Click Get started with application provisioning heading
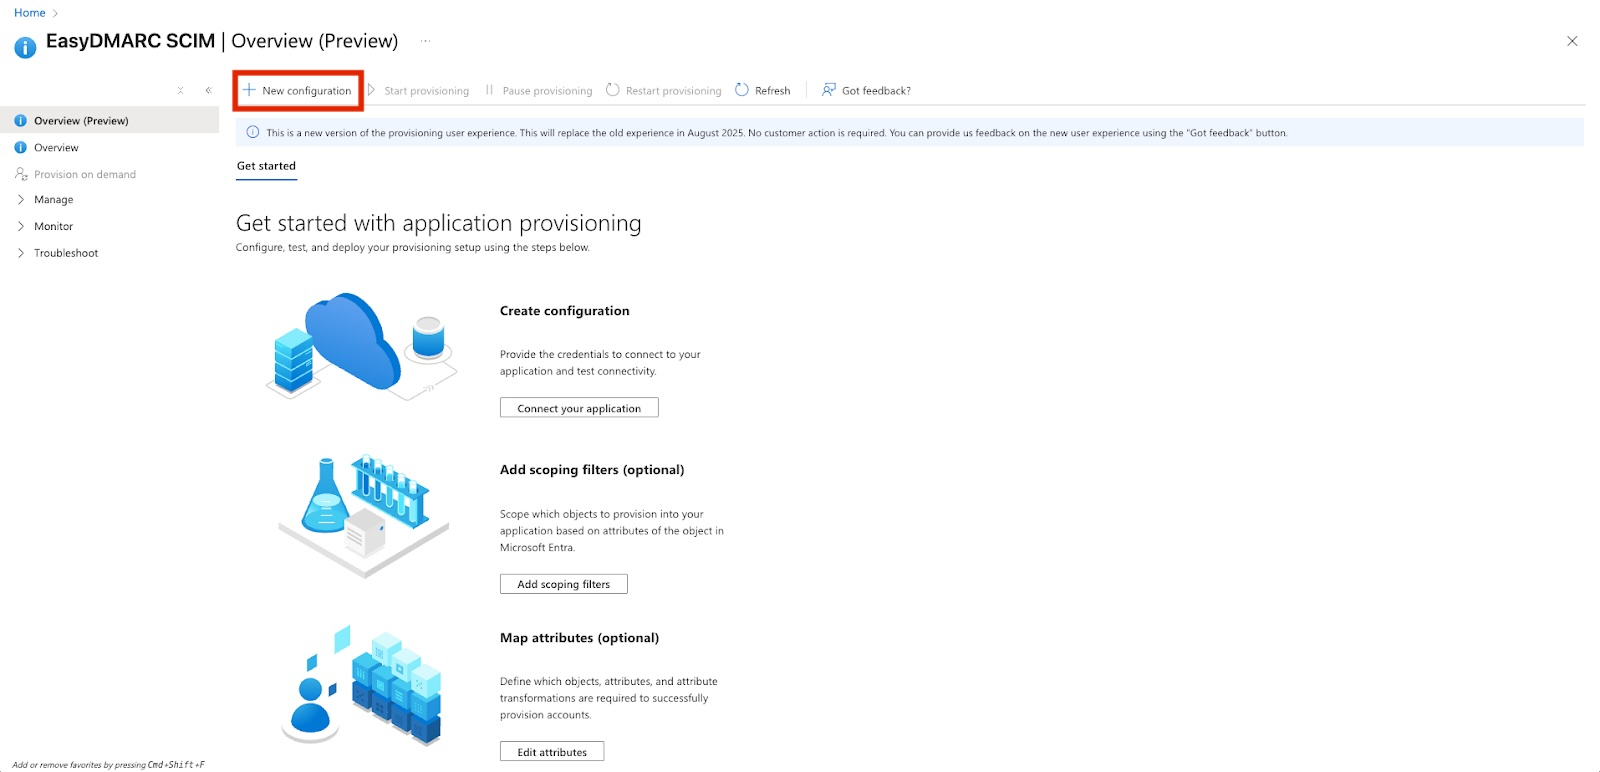1600x772 pixels. tap(439, 223)
